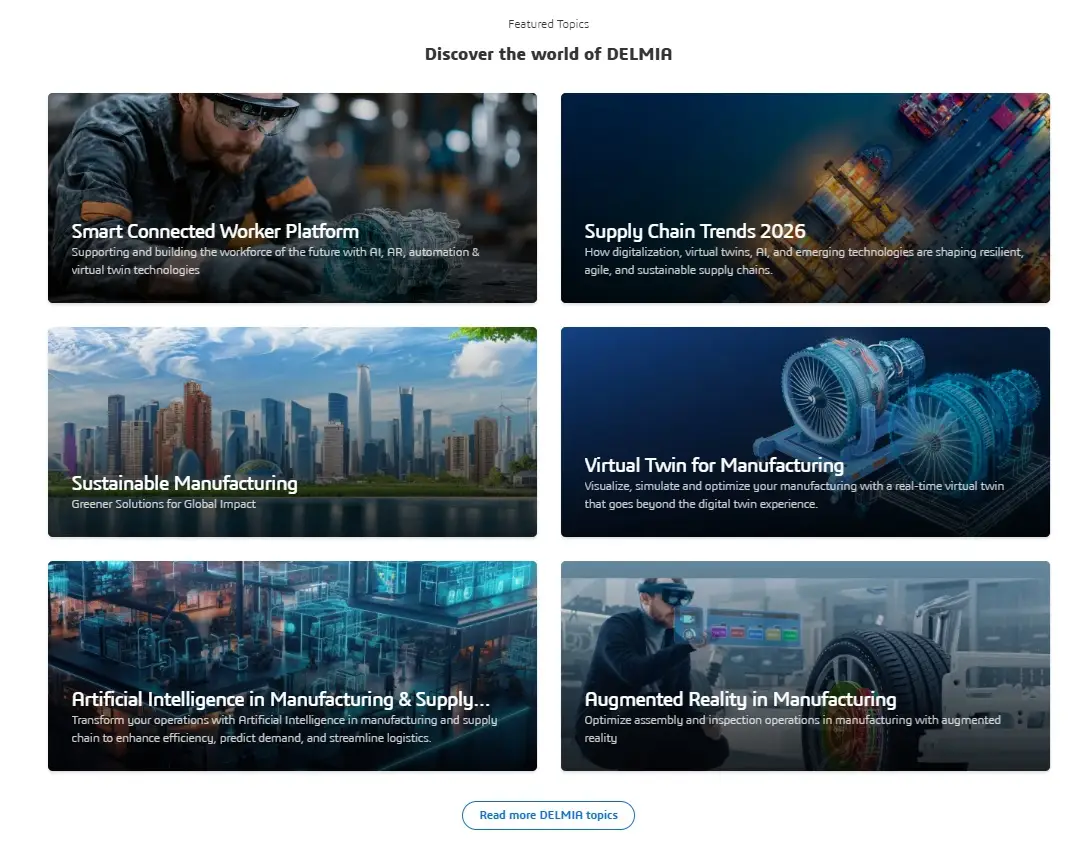This screenshot has height=849, width=1090.
Task: Click text 'Optimize assembly and inspection operations'
Action: (x=701, y=720)
